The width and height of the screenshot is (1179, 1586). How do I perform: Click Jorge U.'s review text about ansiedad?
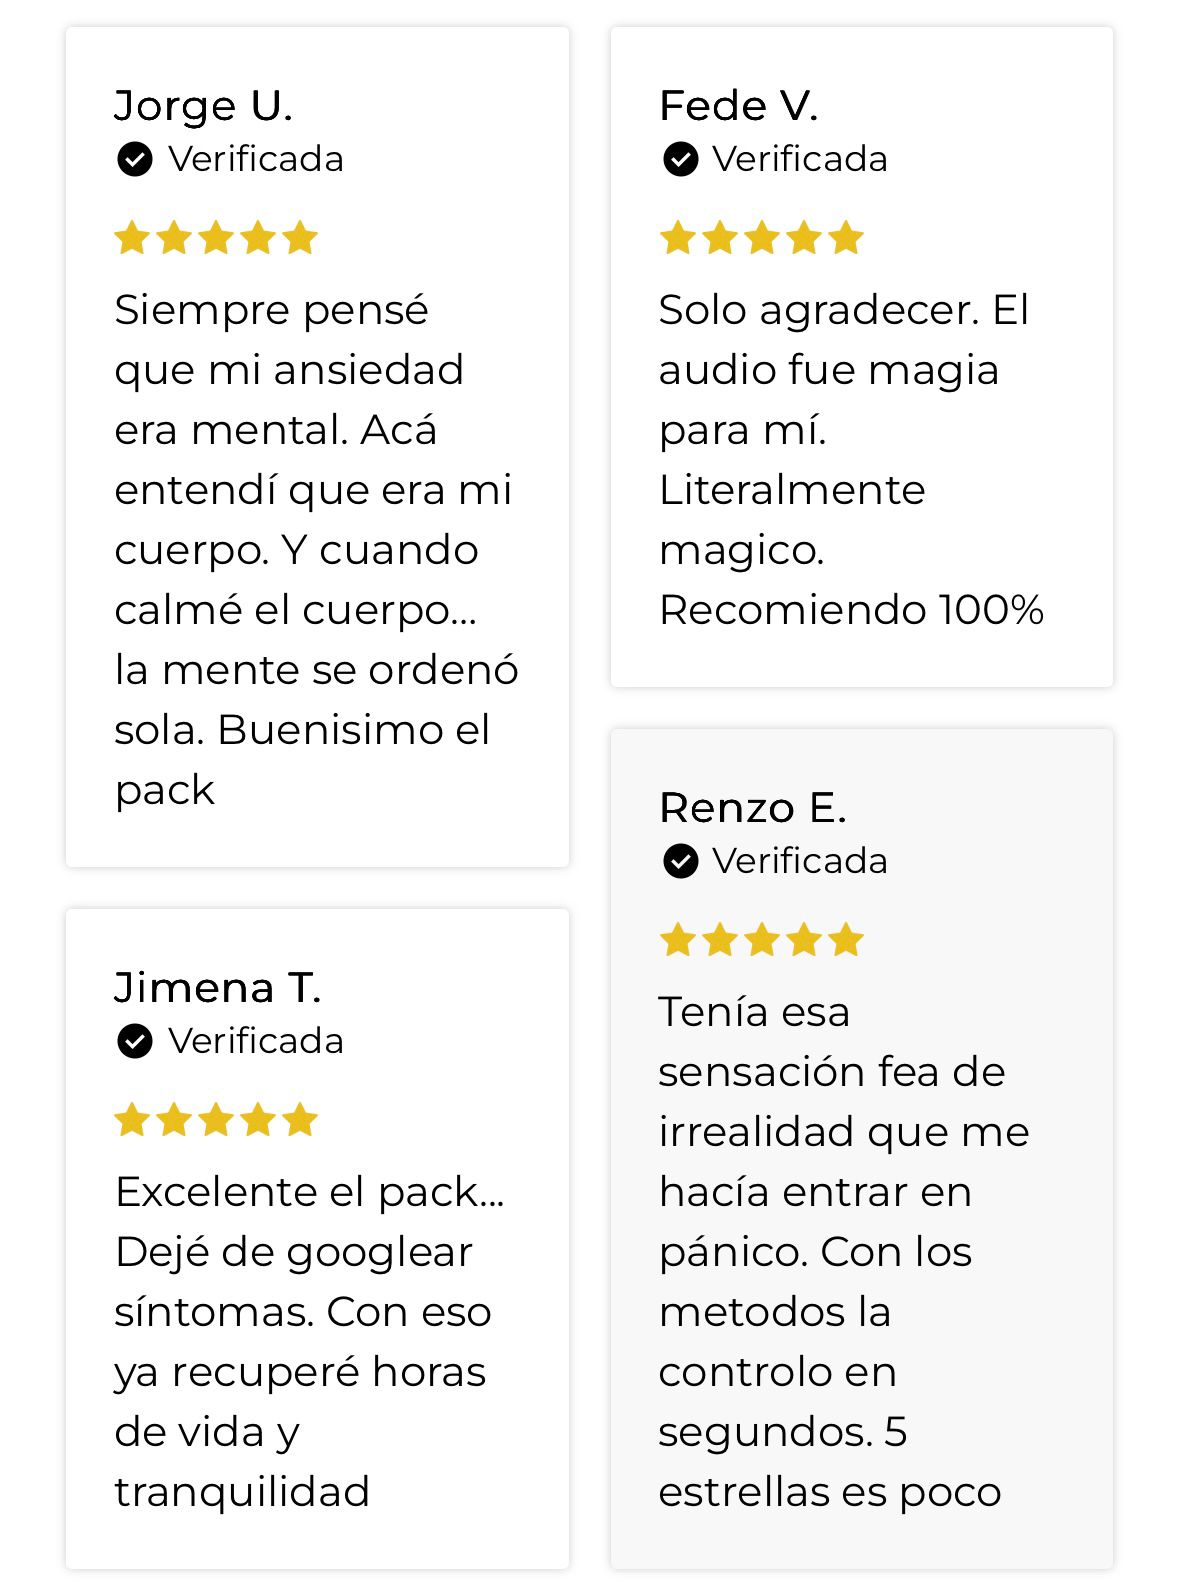click(315, 550)
